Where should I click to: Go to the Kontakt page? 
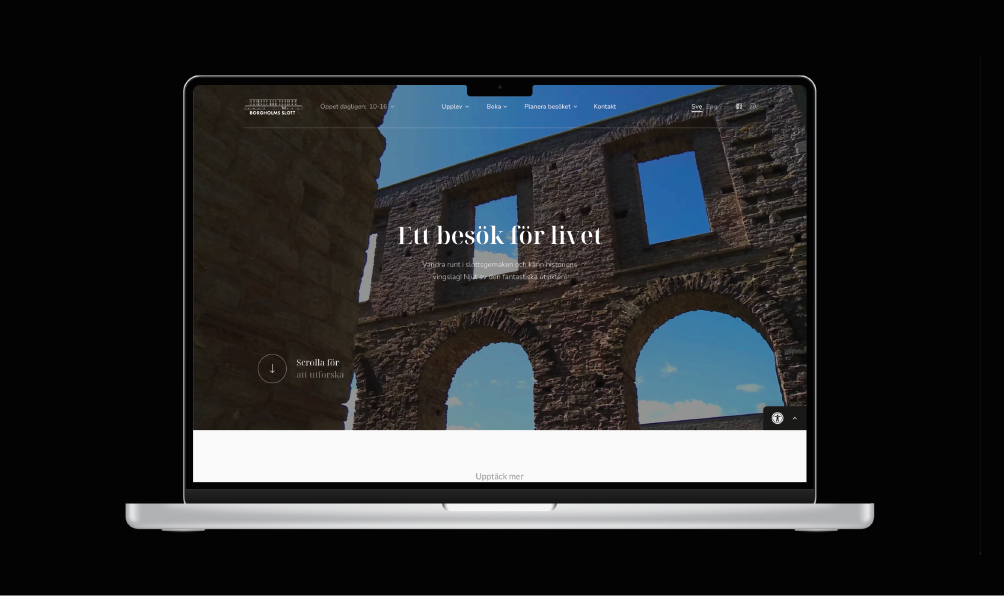pyautogui.click(x=604, y=107)
